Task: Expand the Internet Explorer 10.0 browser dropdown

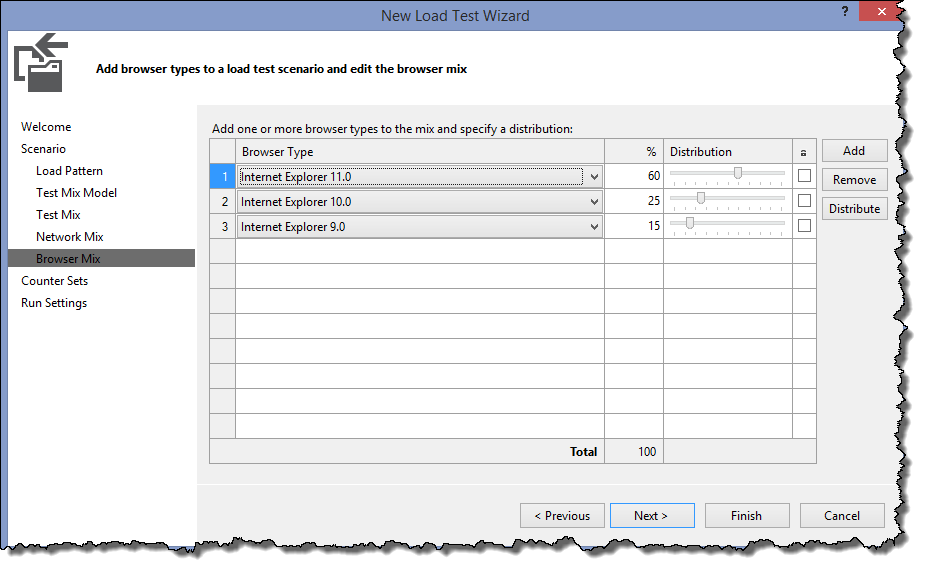Action: (594, 202)
